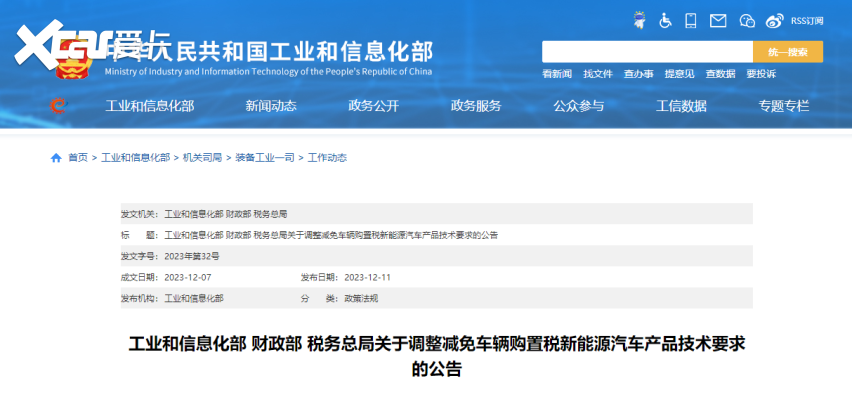This screenshot has width=852, height=402.
Task: Open the 新闻动态 navigation menu
Action: click(x=271, y=106)
